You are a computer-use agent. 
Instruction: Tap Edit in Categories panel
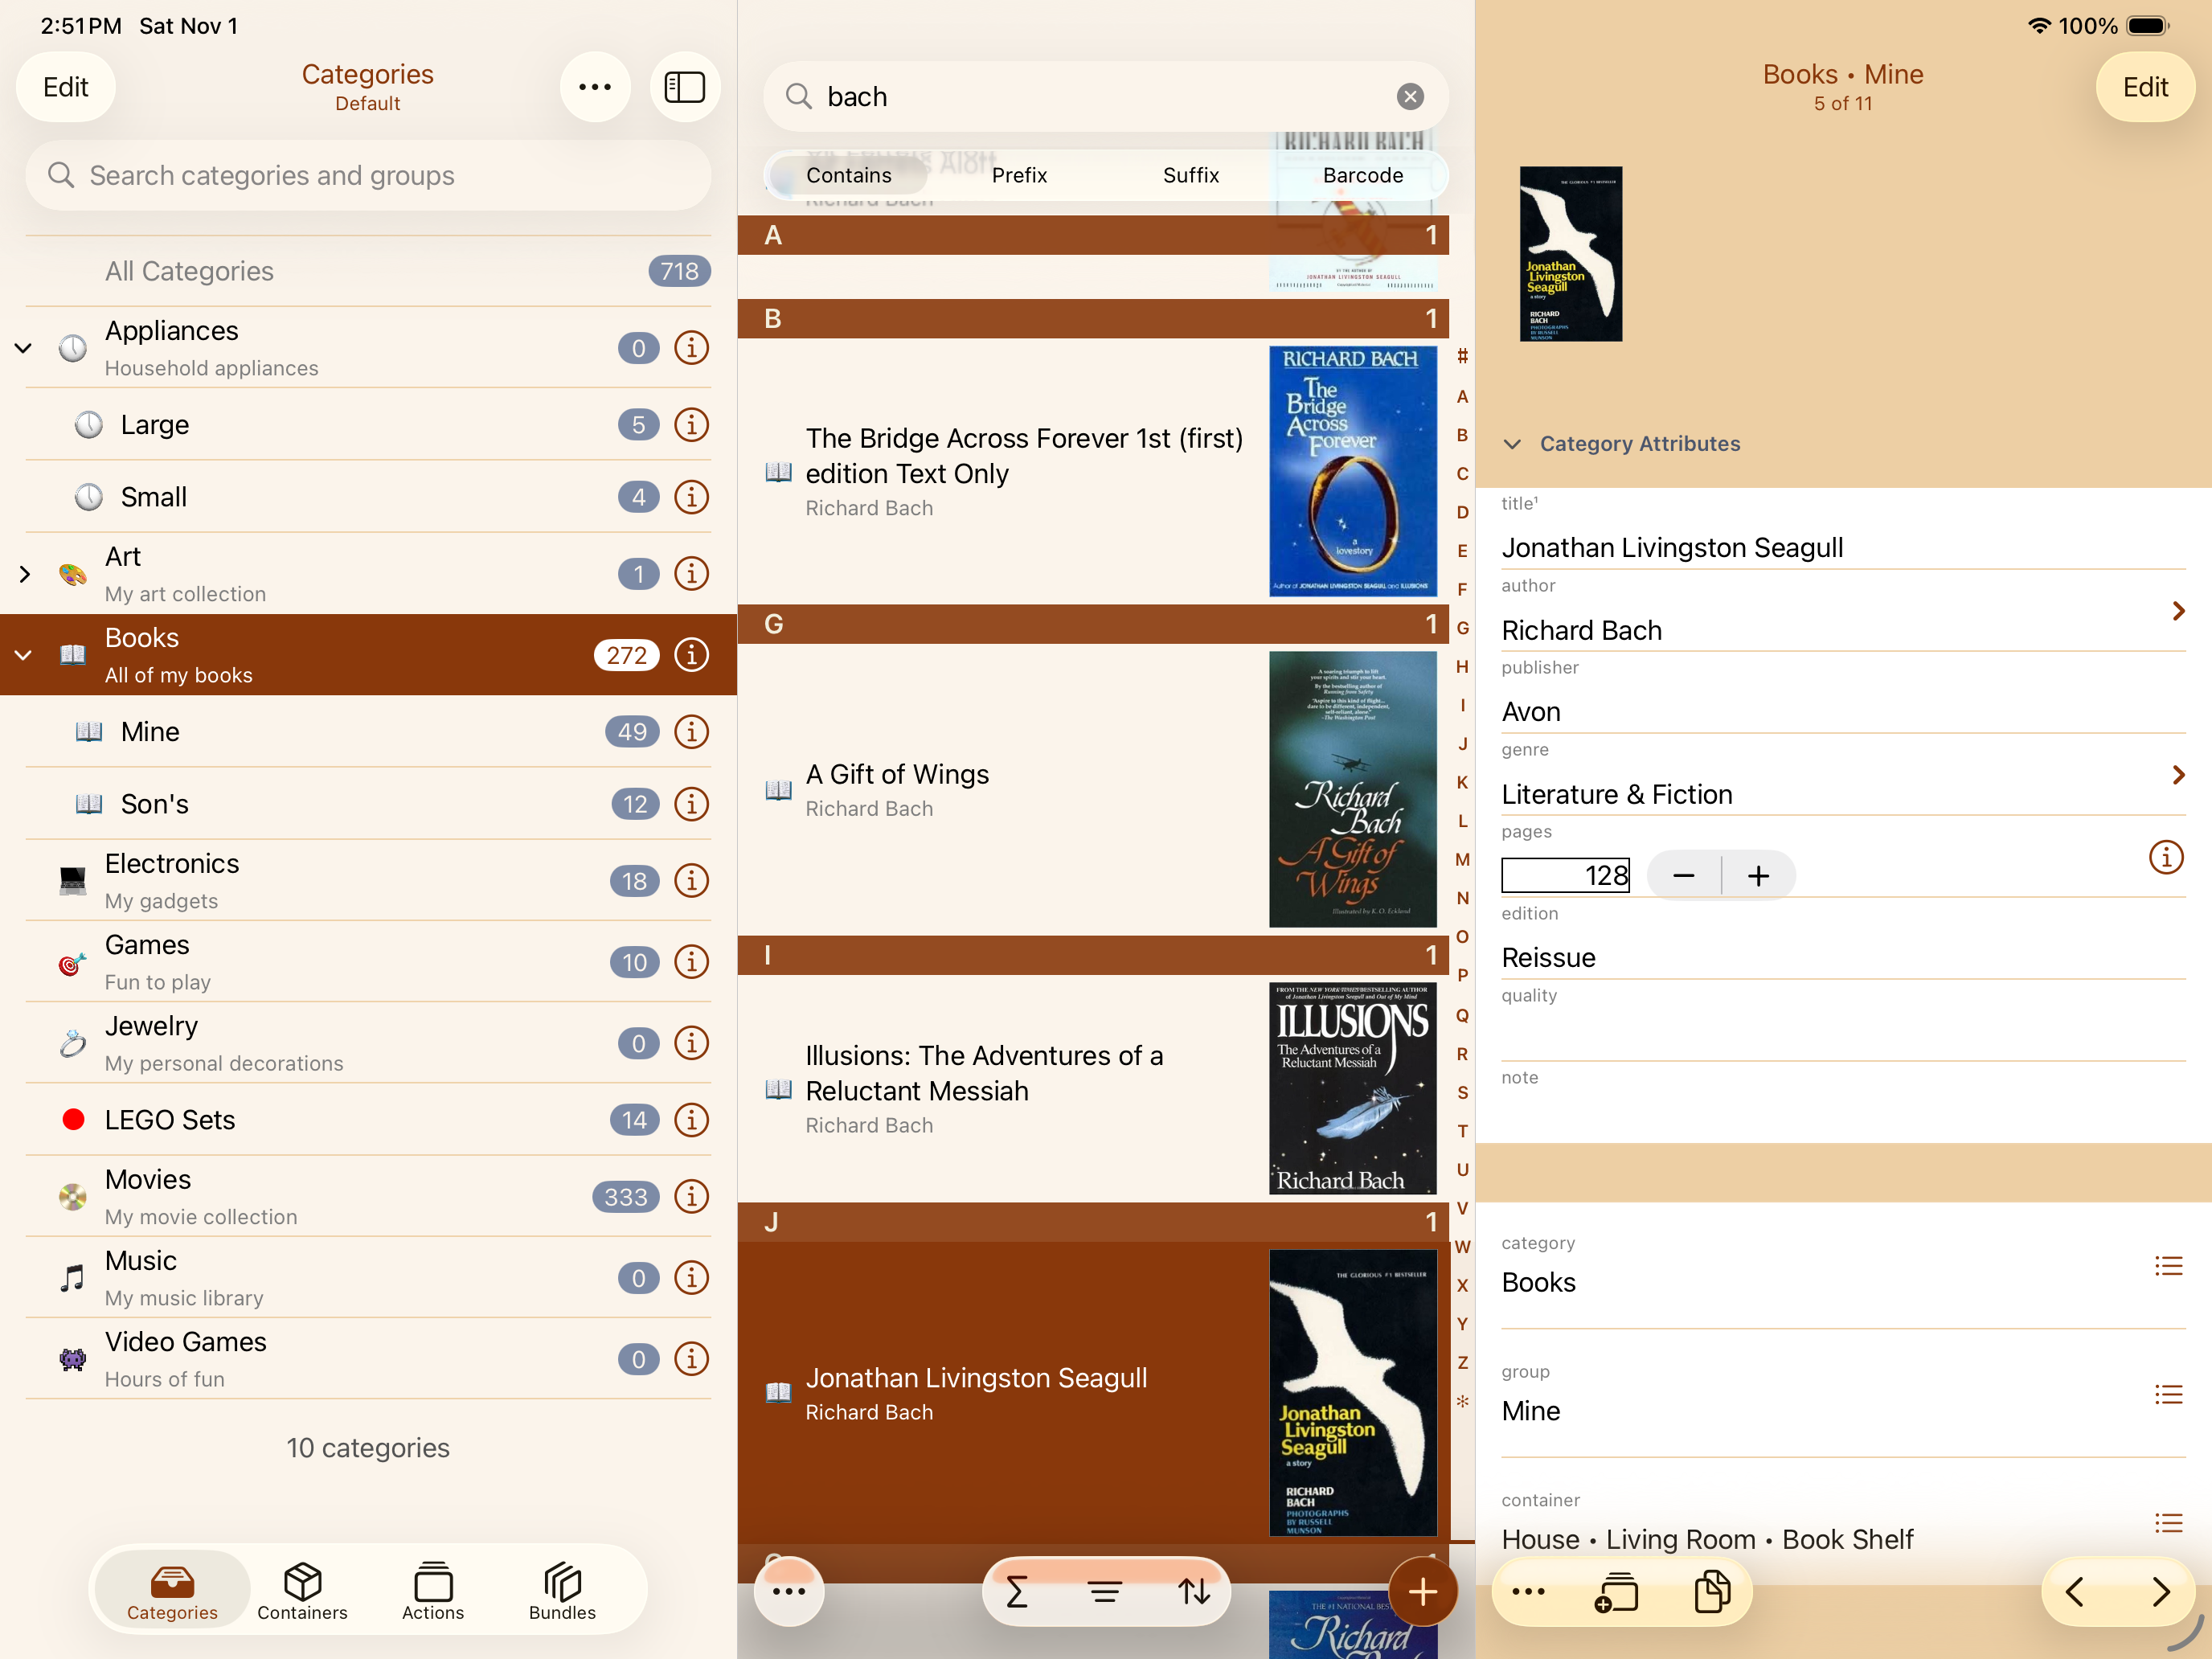coord(66,87)
